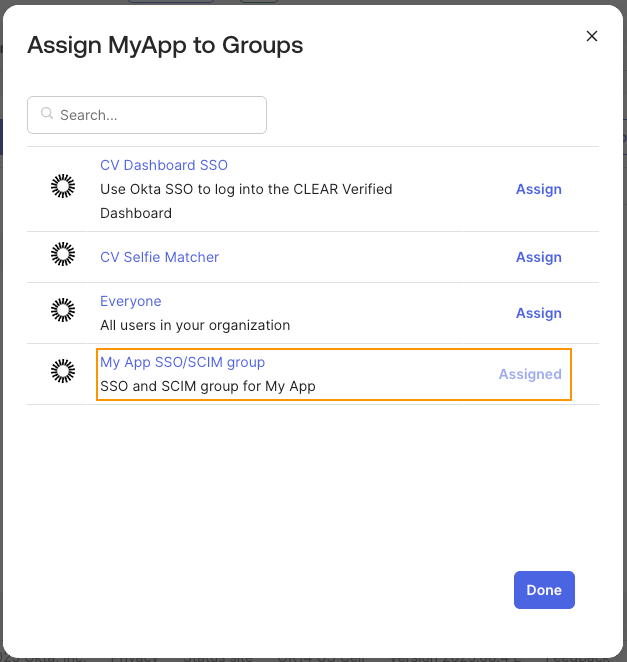This screenshot has height=662, width=627.
Task: Select the text 'All users in your organization'
Action: click(195, 326)
